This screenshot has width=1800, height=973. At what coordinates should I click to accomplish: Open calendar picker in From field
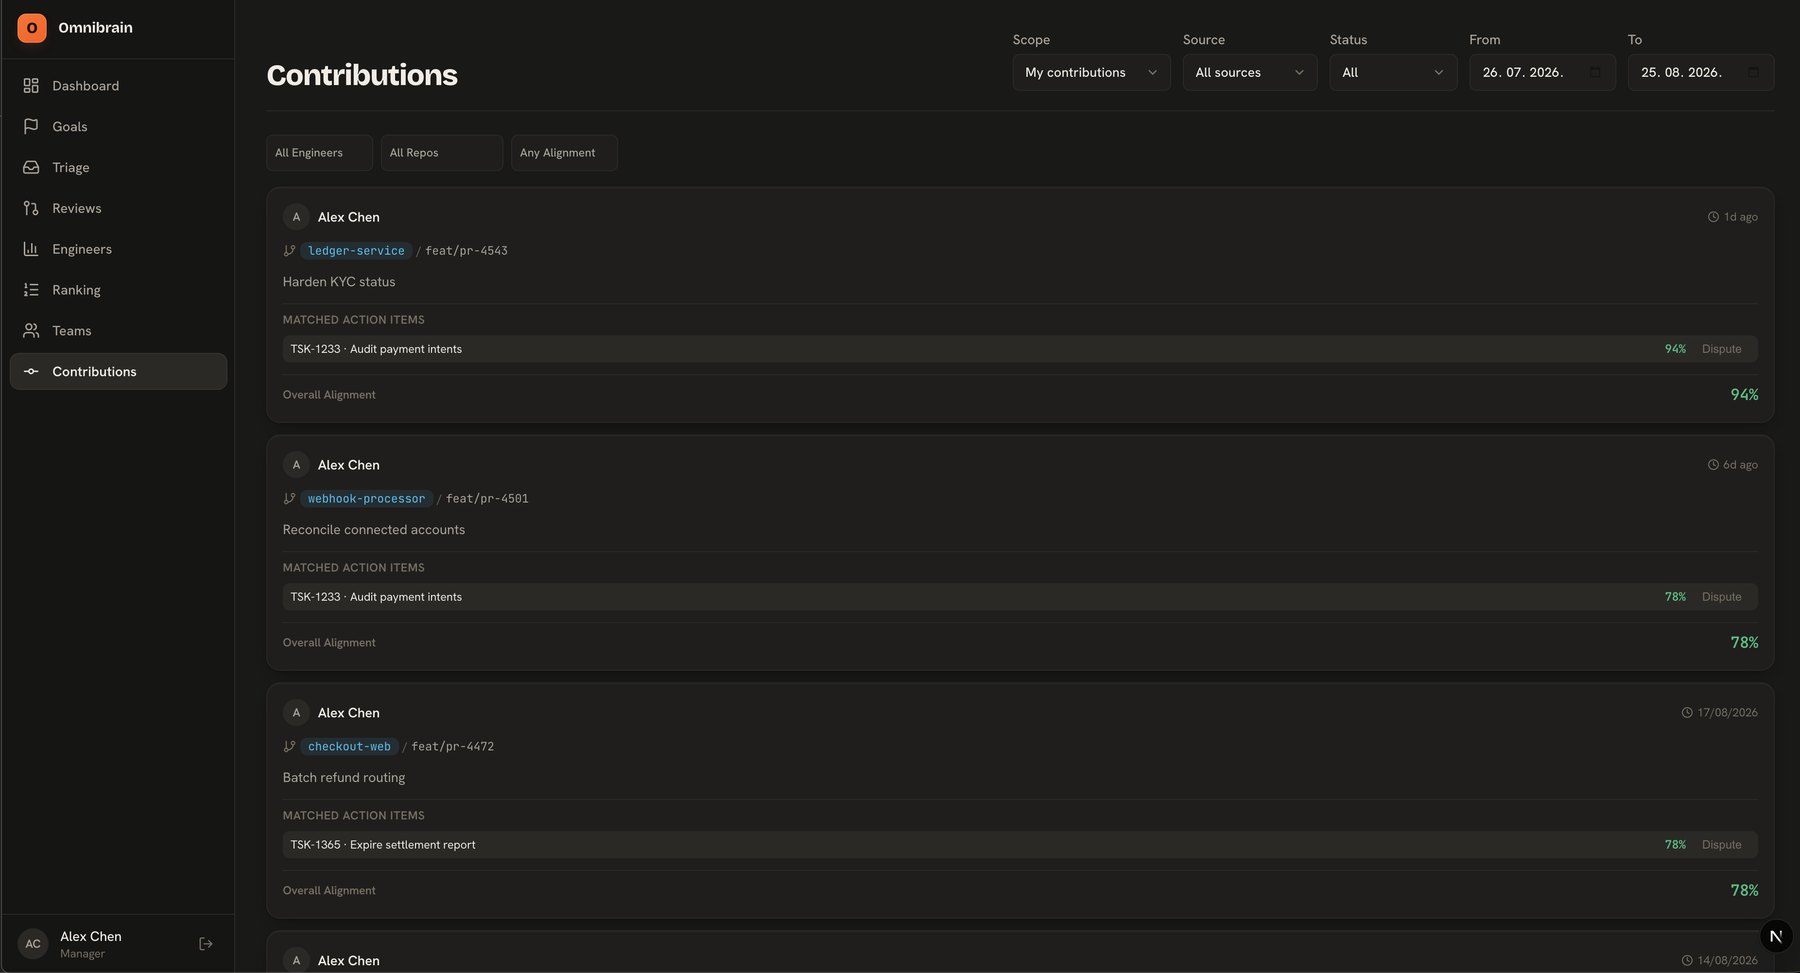(x=1595, y=73)
